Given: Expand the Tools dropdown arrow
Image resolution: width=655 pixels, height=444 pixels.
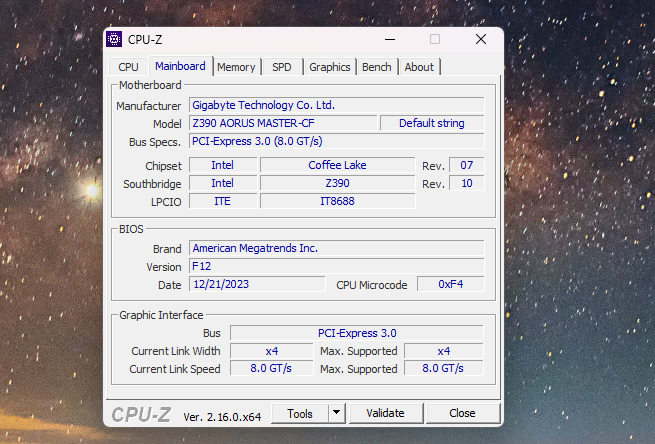Looking at the screenshot, I should [337, 414].
